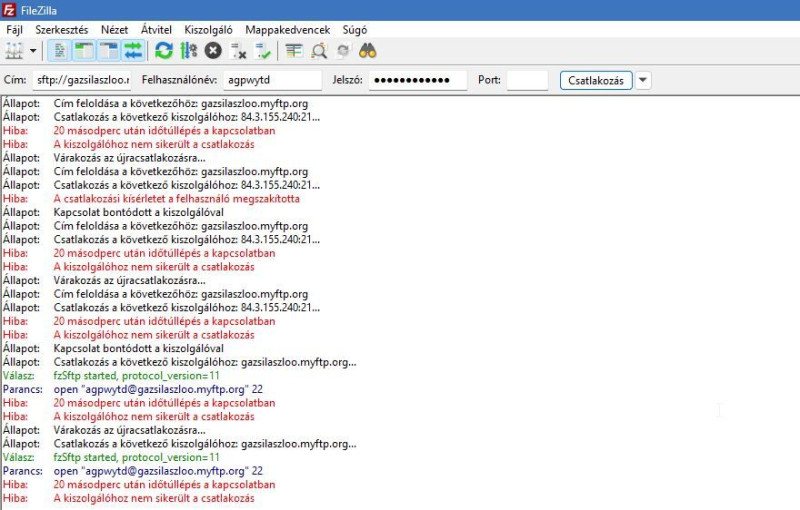Screen dimensions: 800x510
Task: Cancel the current operation
Action: pos(213,51)
